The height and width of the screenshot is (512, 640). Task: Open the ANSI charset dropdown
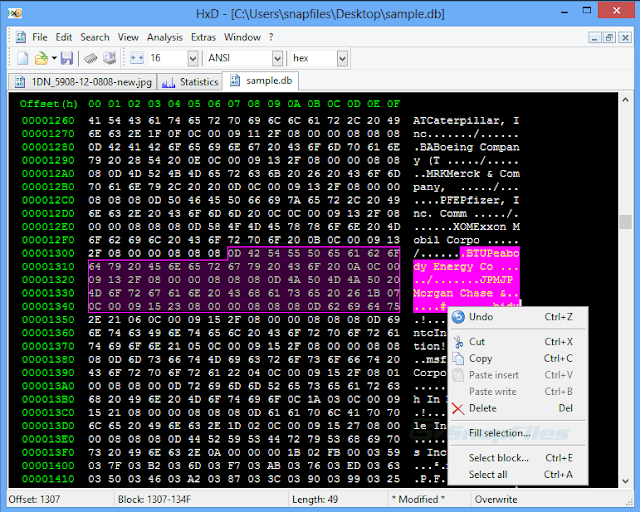[x=278, y=58]
